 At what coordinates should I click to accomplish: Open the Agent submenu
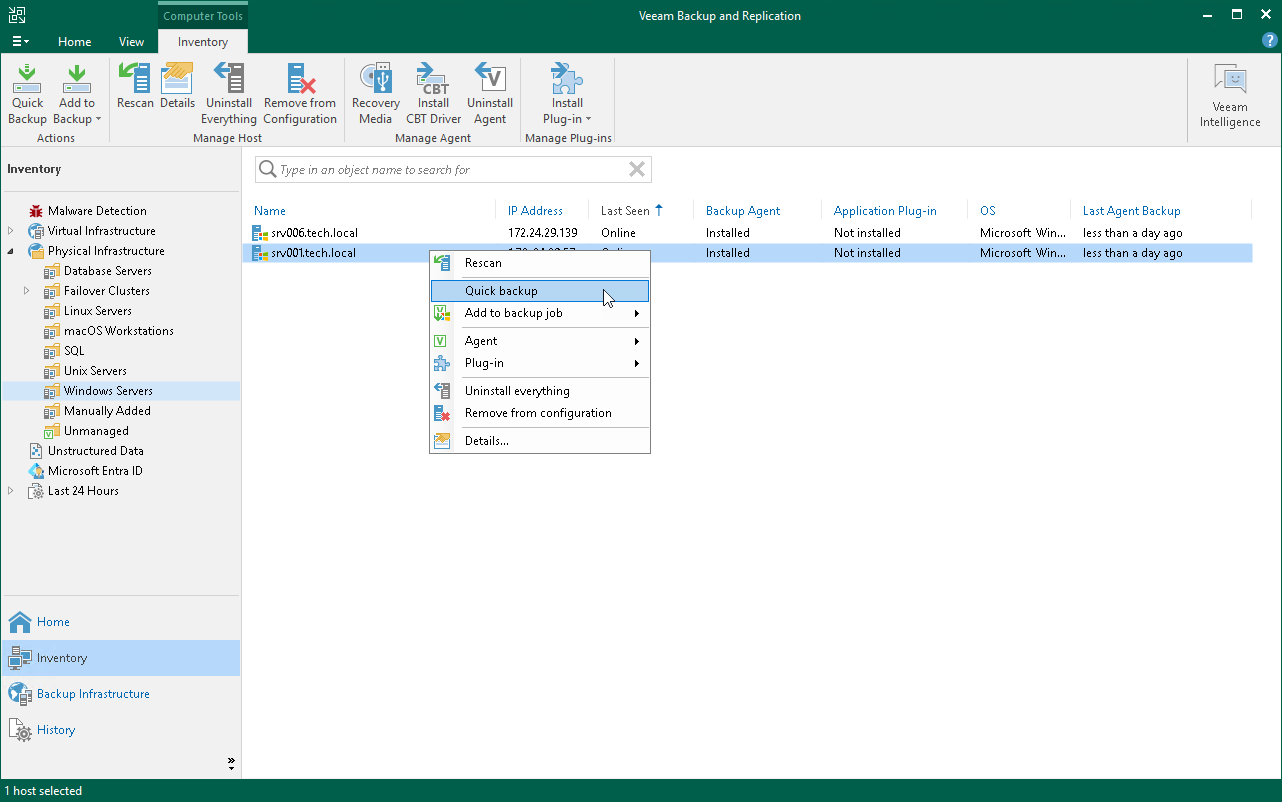(x=540, y=341)
